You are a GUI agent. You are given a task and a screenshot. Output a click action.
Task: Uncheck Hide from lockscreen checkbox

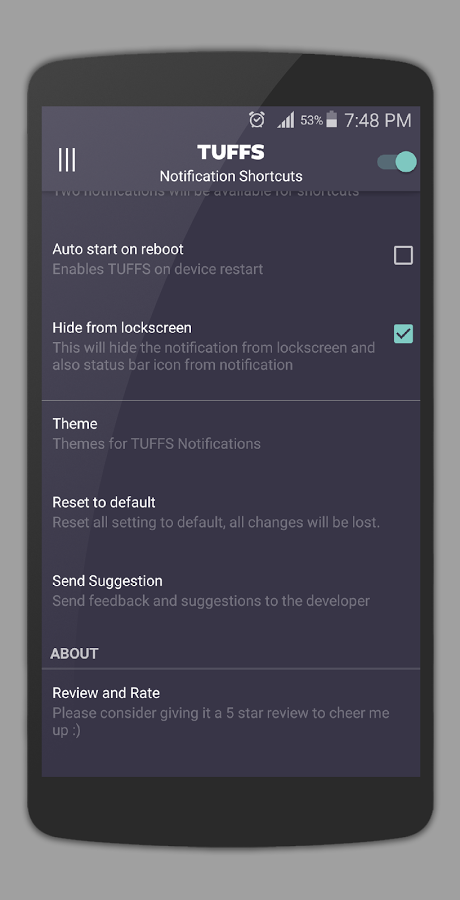point(403,334)
